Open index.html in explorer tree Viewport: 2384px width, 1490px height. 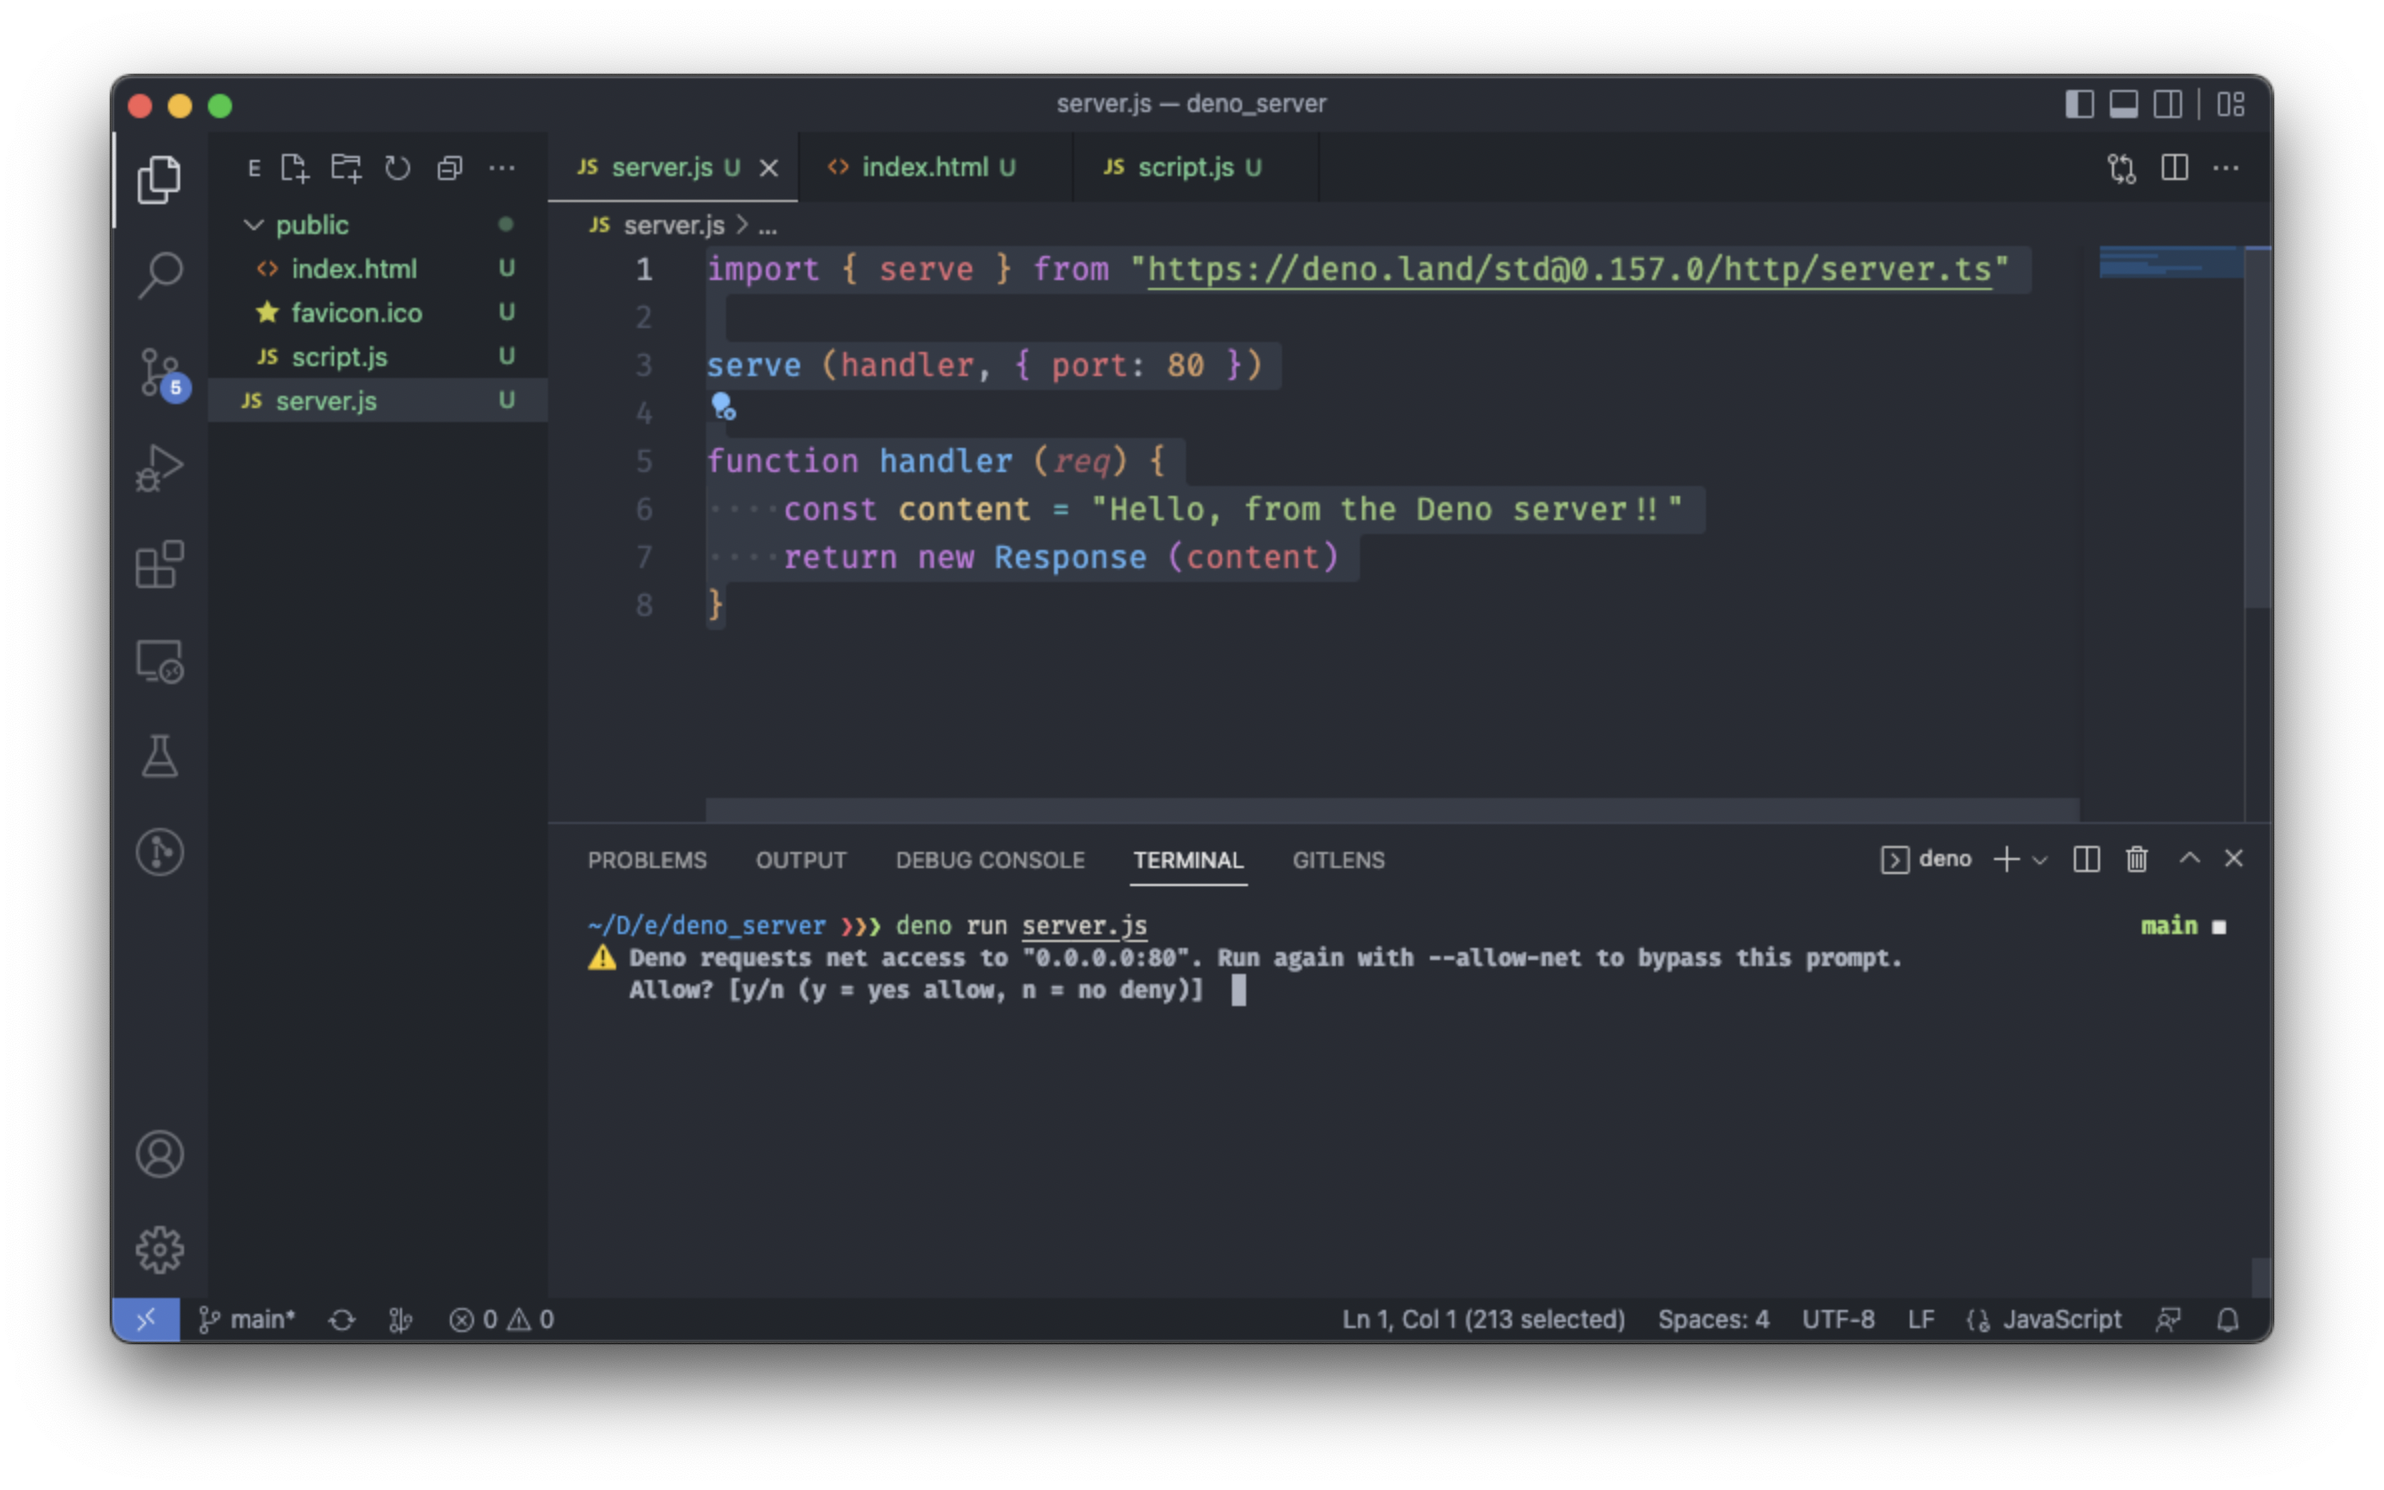(x=377, y=269)
